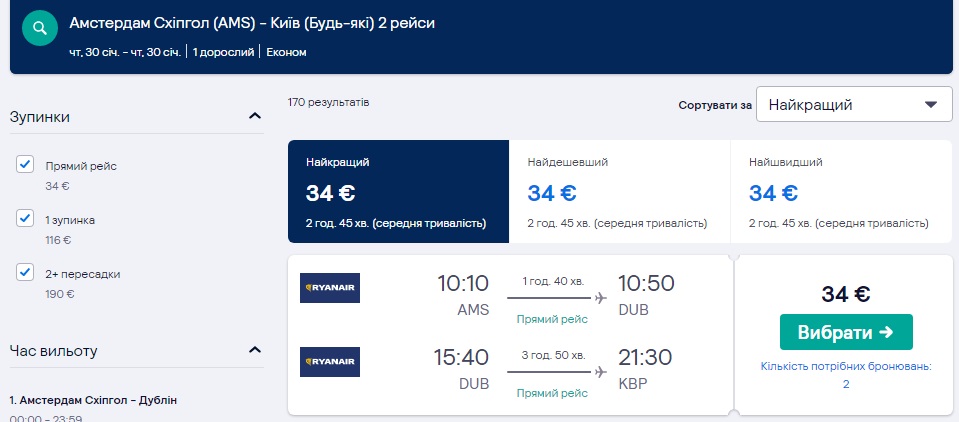Click the Амстердам Схіпгол – Київ route summary
This screenshot has width=959, height=422.
(x=252, y=22)
